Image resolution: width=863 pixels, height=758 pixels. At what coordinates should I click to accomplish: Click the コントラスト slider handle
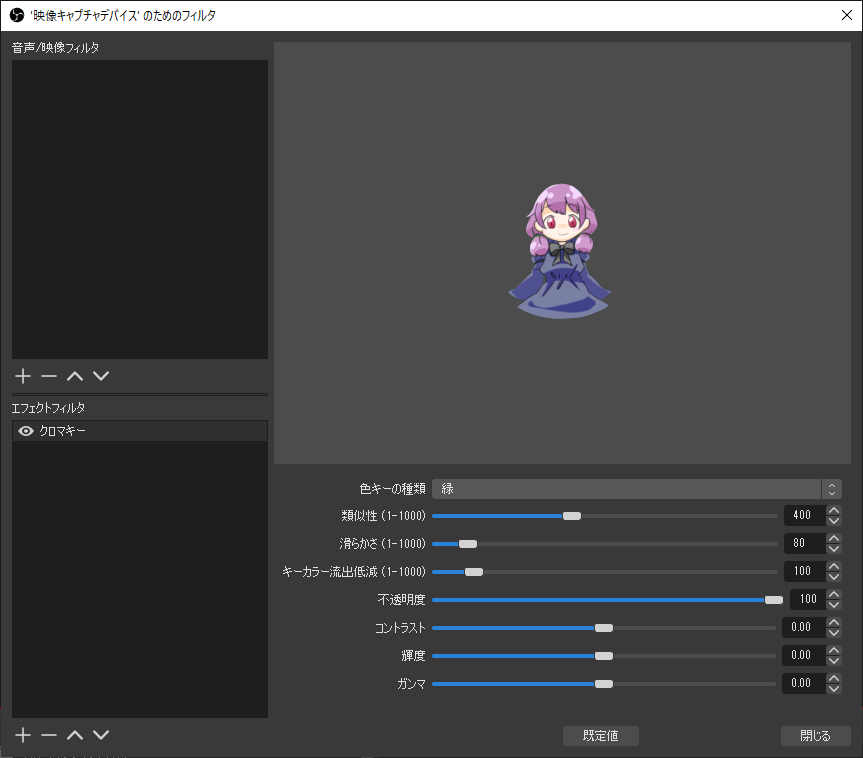tap(604, 628)
